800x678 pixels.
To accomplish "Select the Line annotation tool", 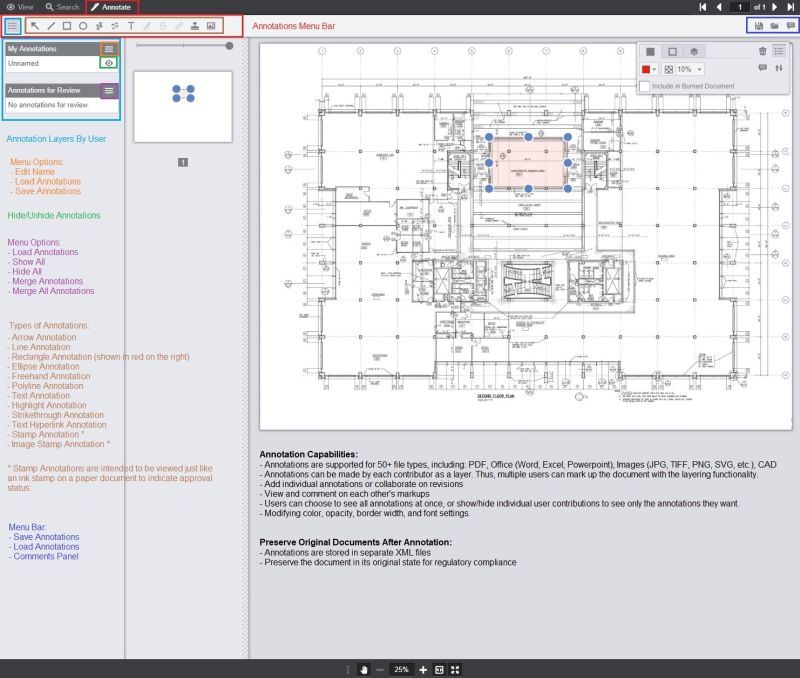I will point(52,28).
